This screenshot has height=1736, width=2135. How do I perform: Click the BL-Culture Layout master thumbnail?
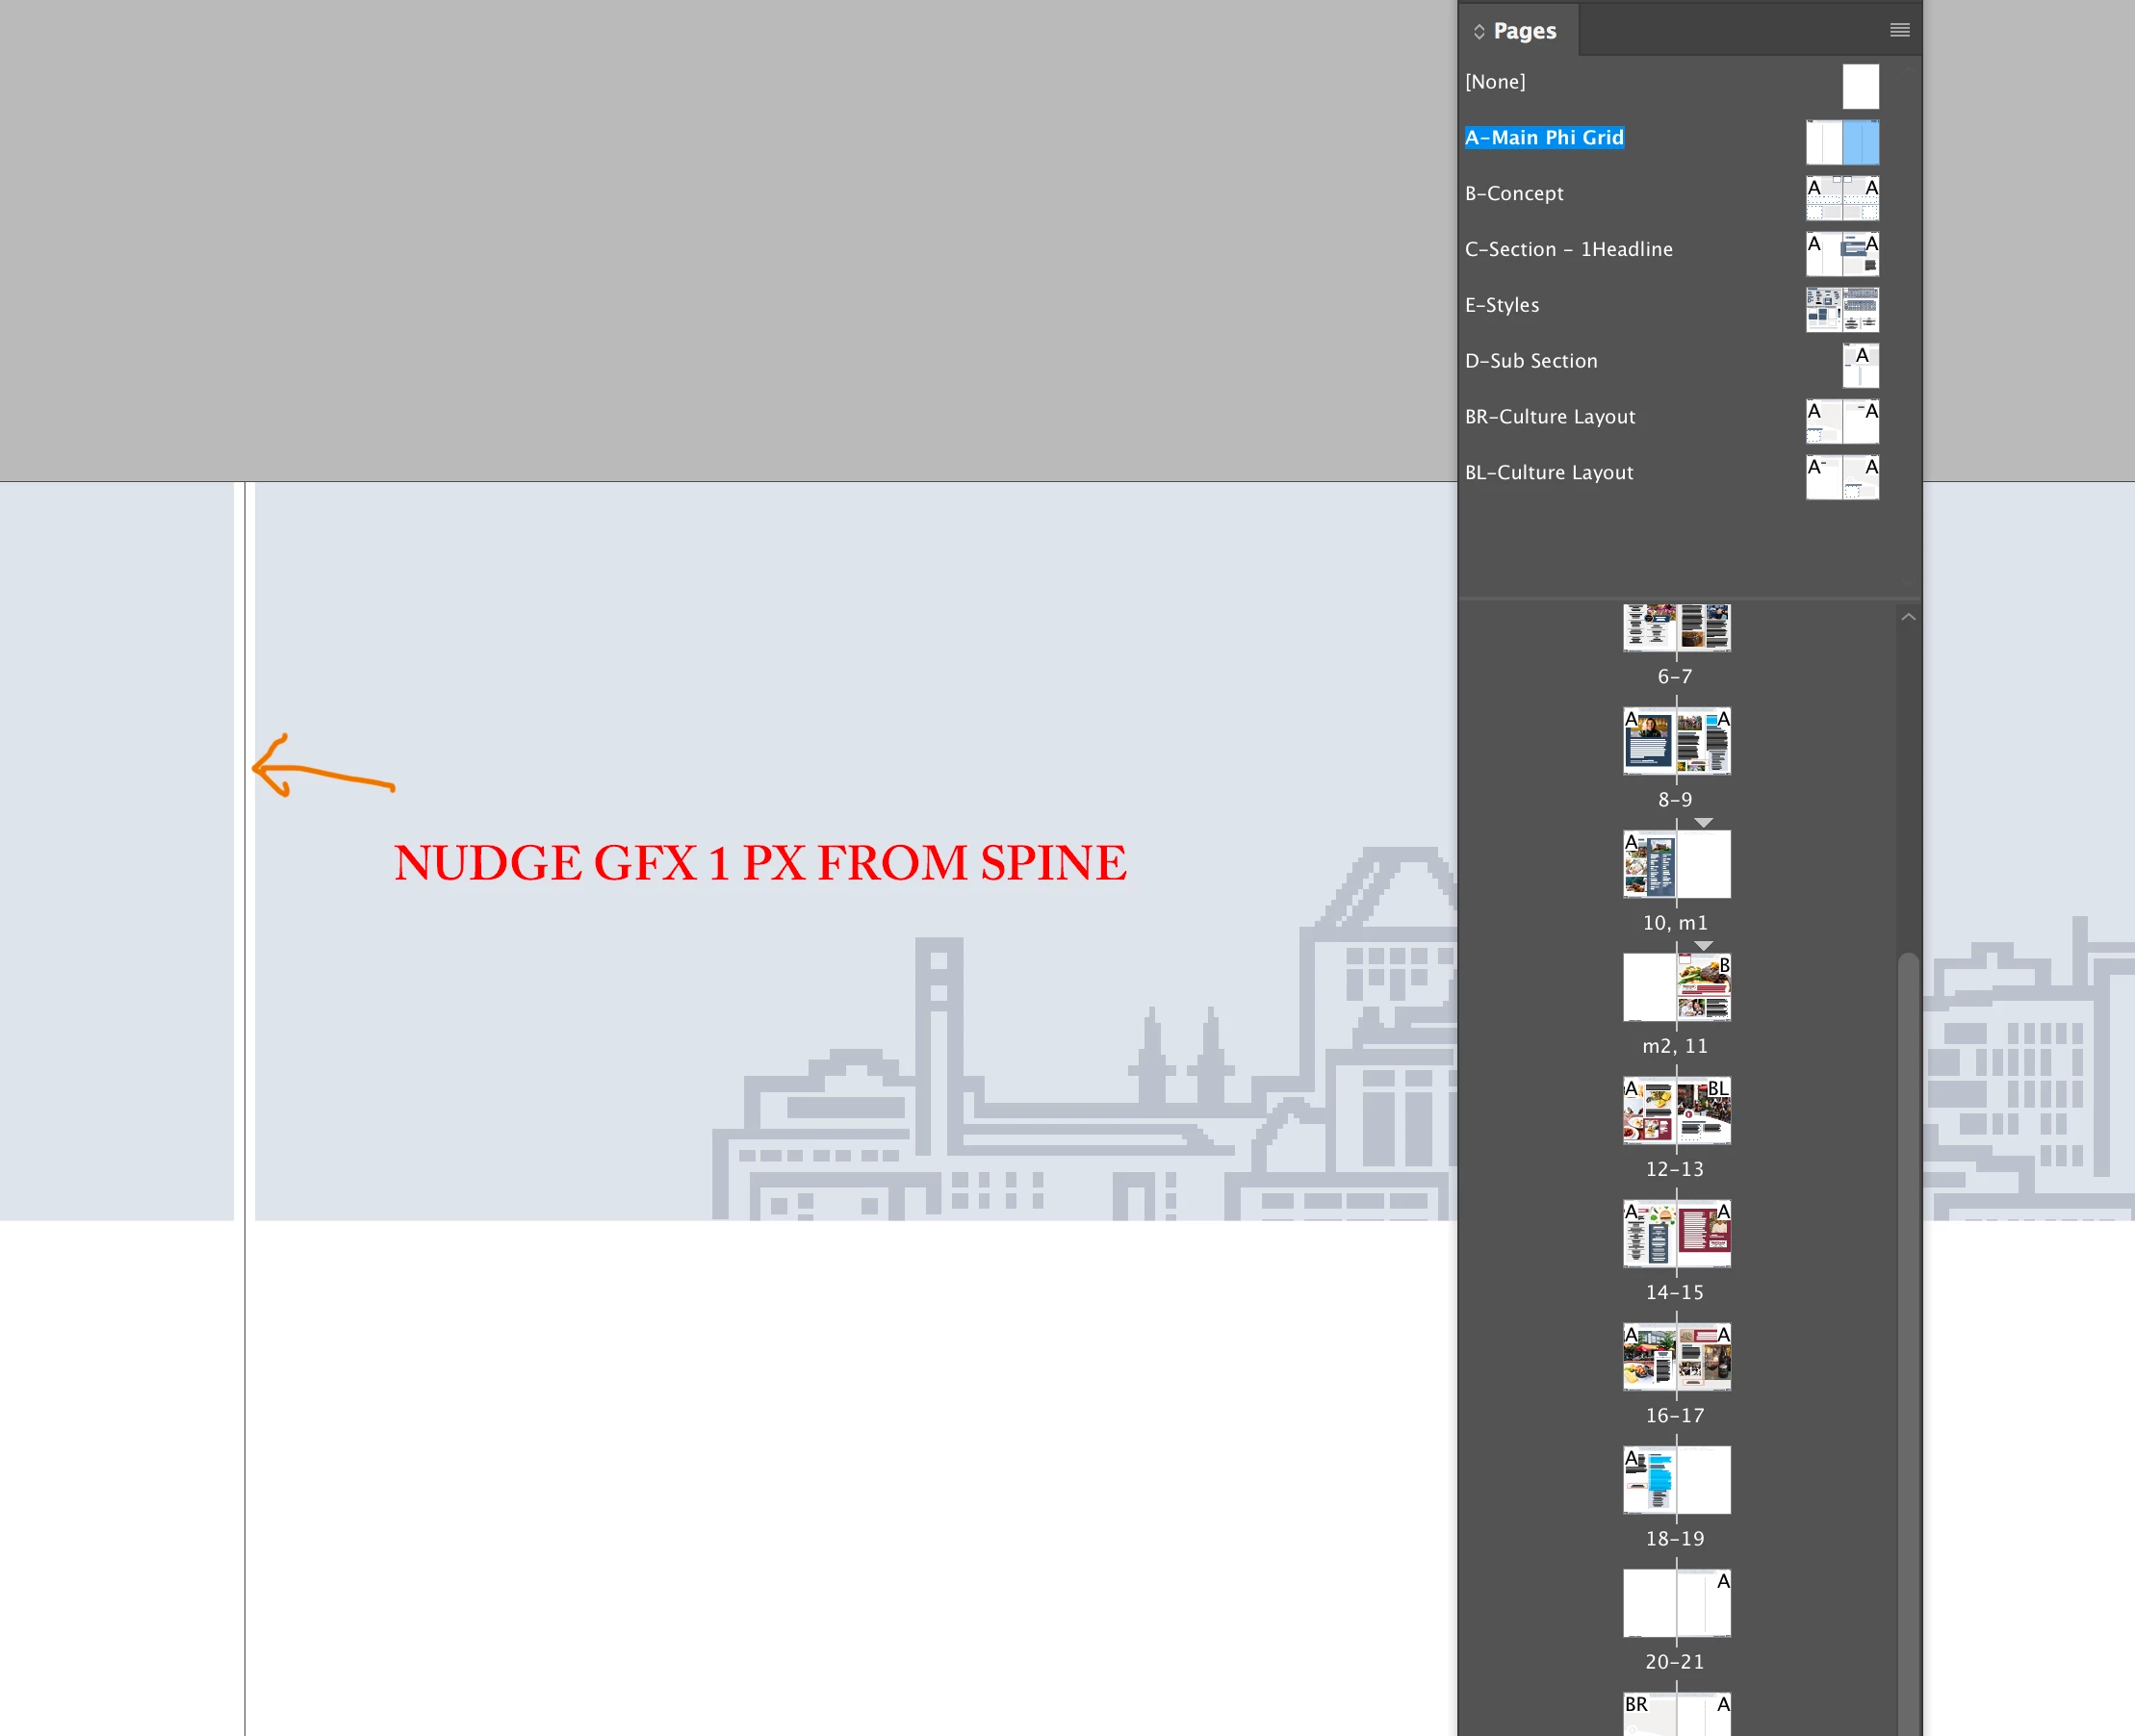coord(1841,477)
